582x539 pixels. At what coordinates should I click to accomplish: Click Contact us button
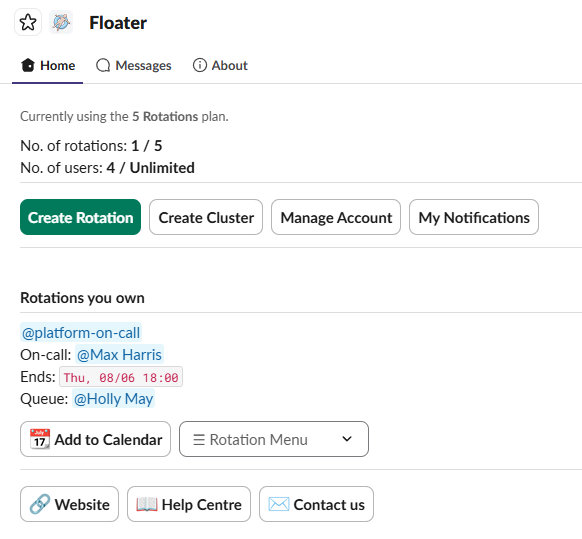point(317,504)
